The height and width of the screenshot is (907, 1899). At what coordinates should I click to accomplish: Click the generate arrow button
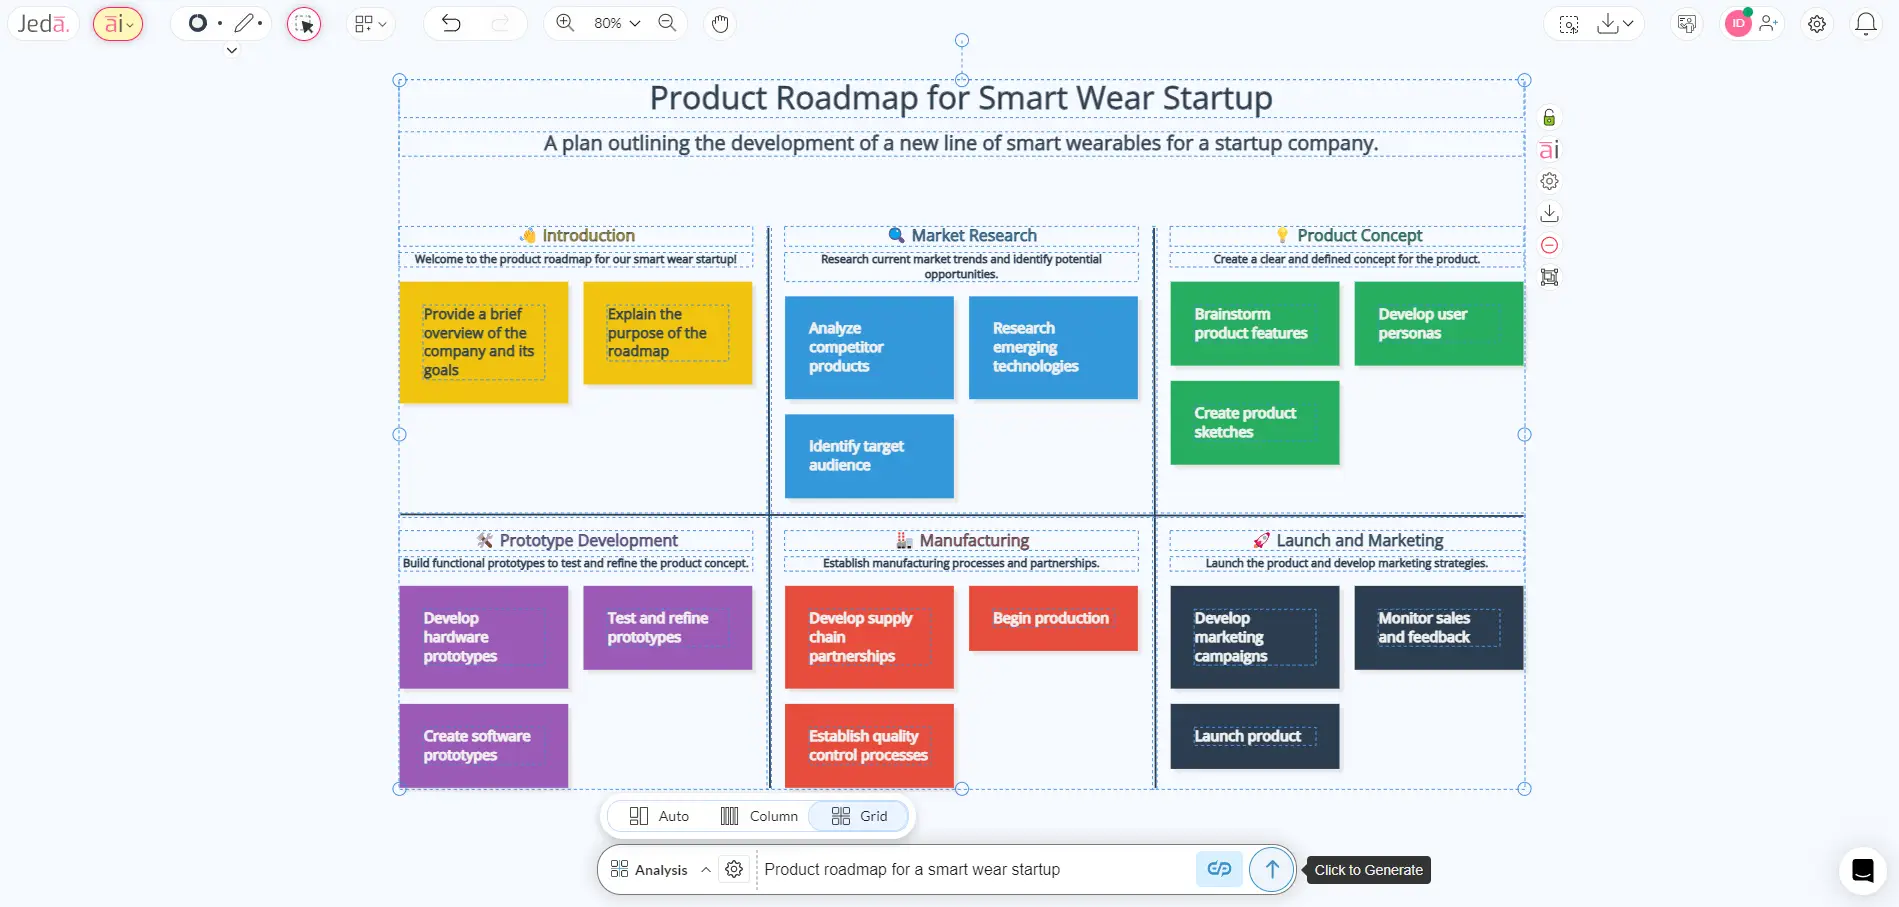pos(1270,869)
